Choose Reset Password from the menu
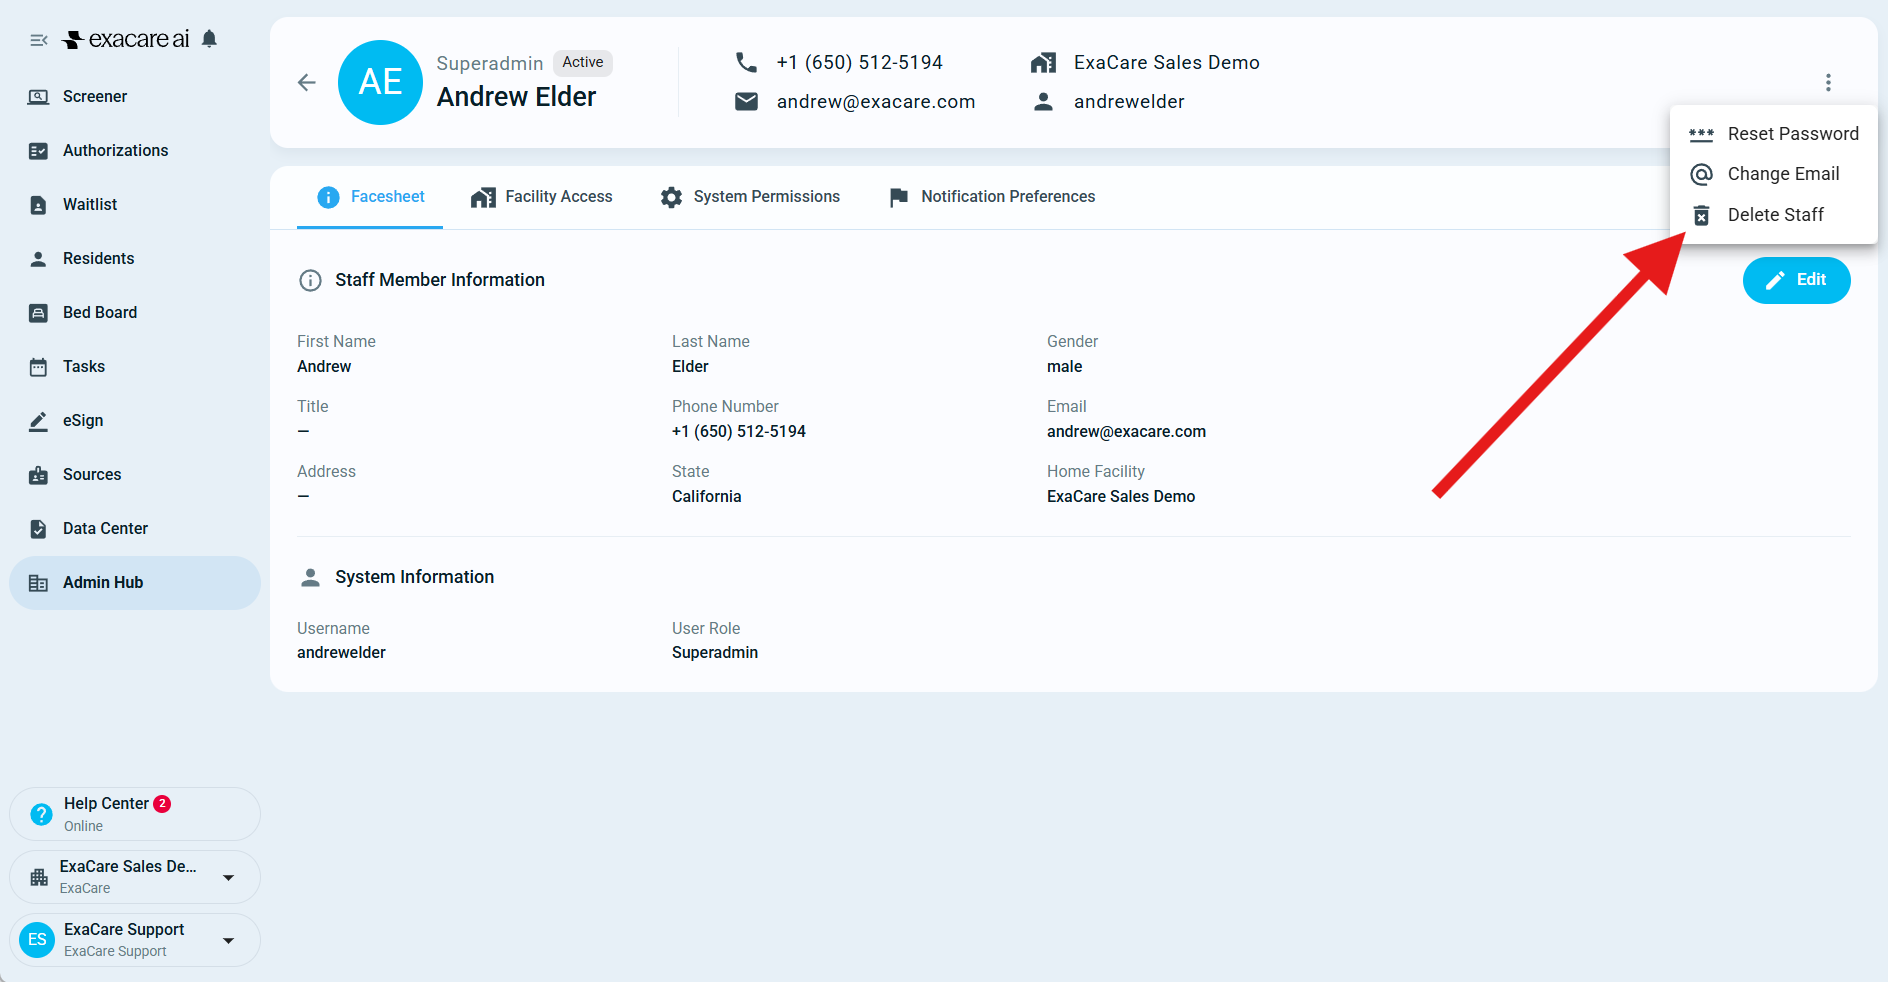 point(1774,134)
